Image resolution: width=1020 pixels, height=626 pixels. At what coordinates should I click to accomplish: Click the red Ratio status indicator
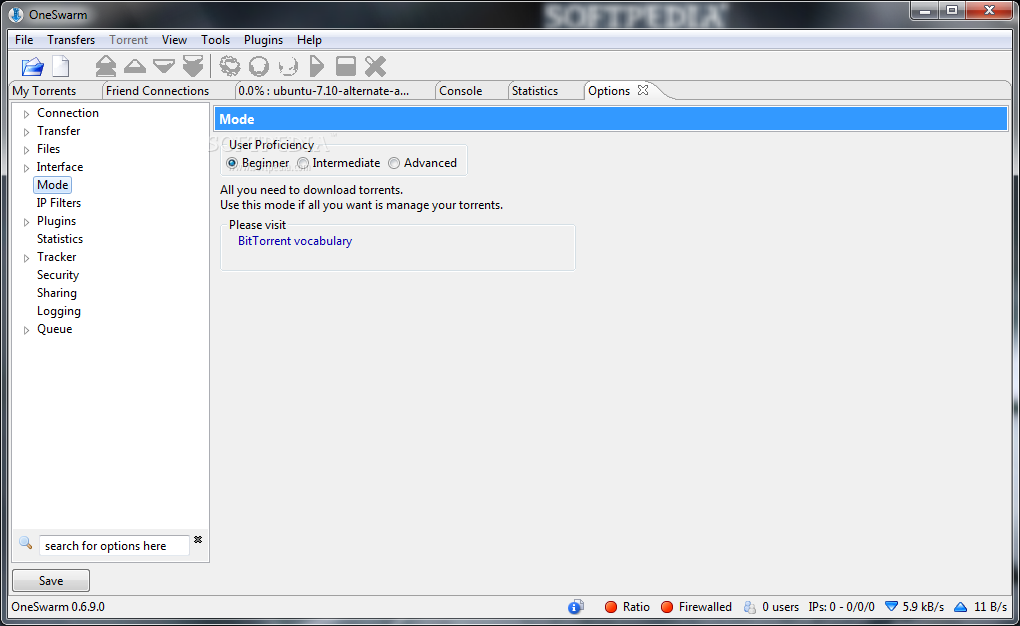tap(611, 607)
